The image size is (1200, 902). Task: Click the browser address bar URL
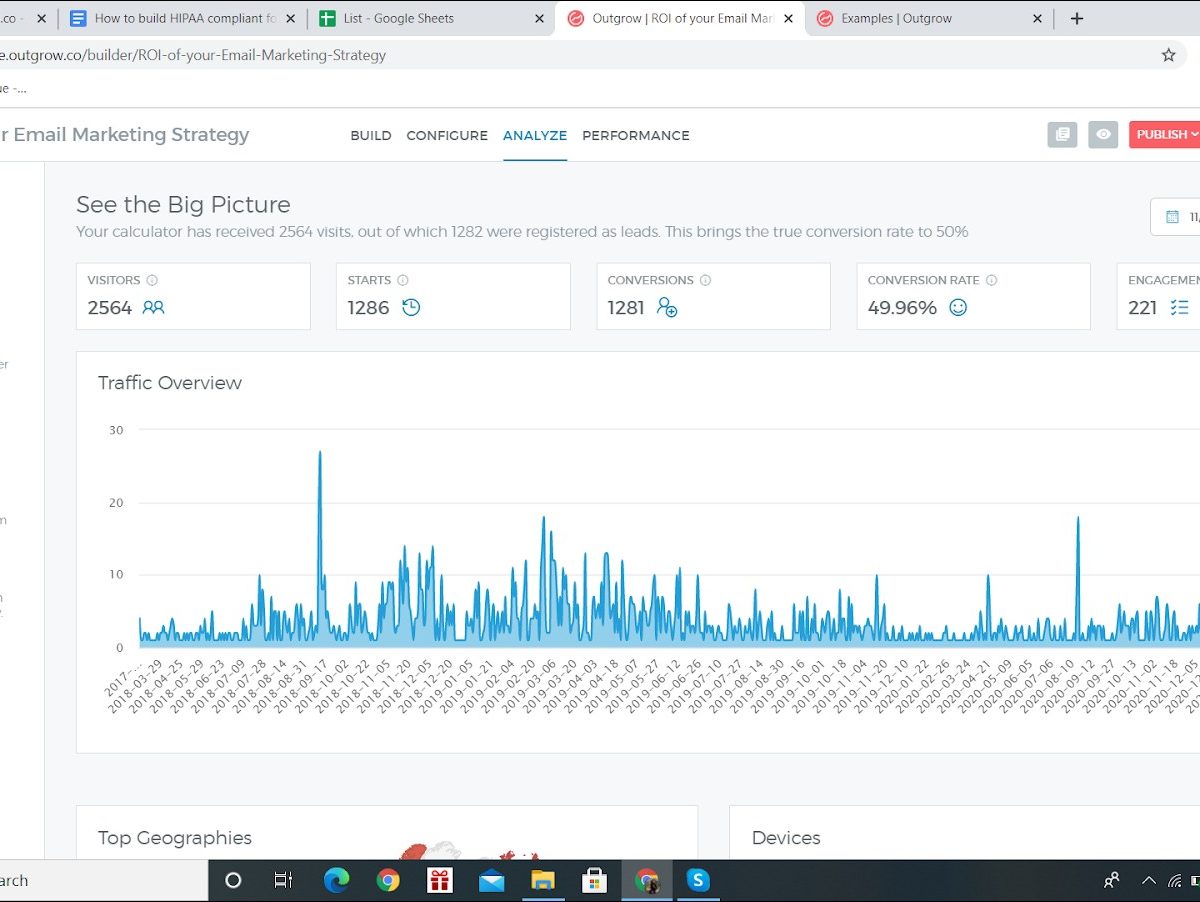pyautogui.click(x=200, y=55)
